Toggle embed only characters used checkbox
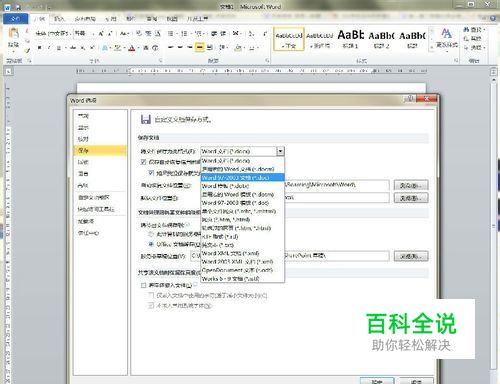The height and width of the screenshot is (384, 500). pos(151,295)
